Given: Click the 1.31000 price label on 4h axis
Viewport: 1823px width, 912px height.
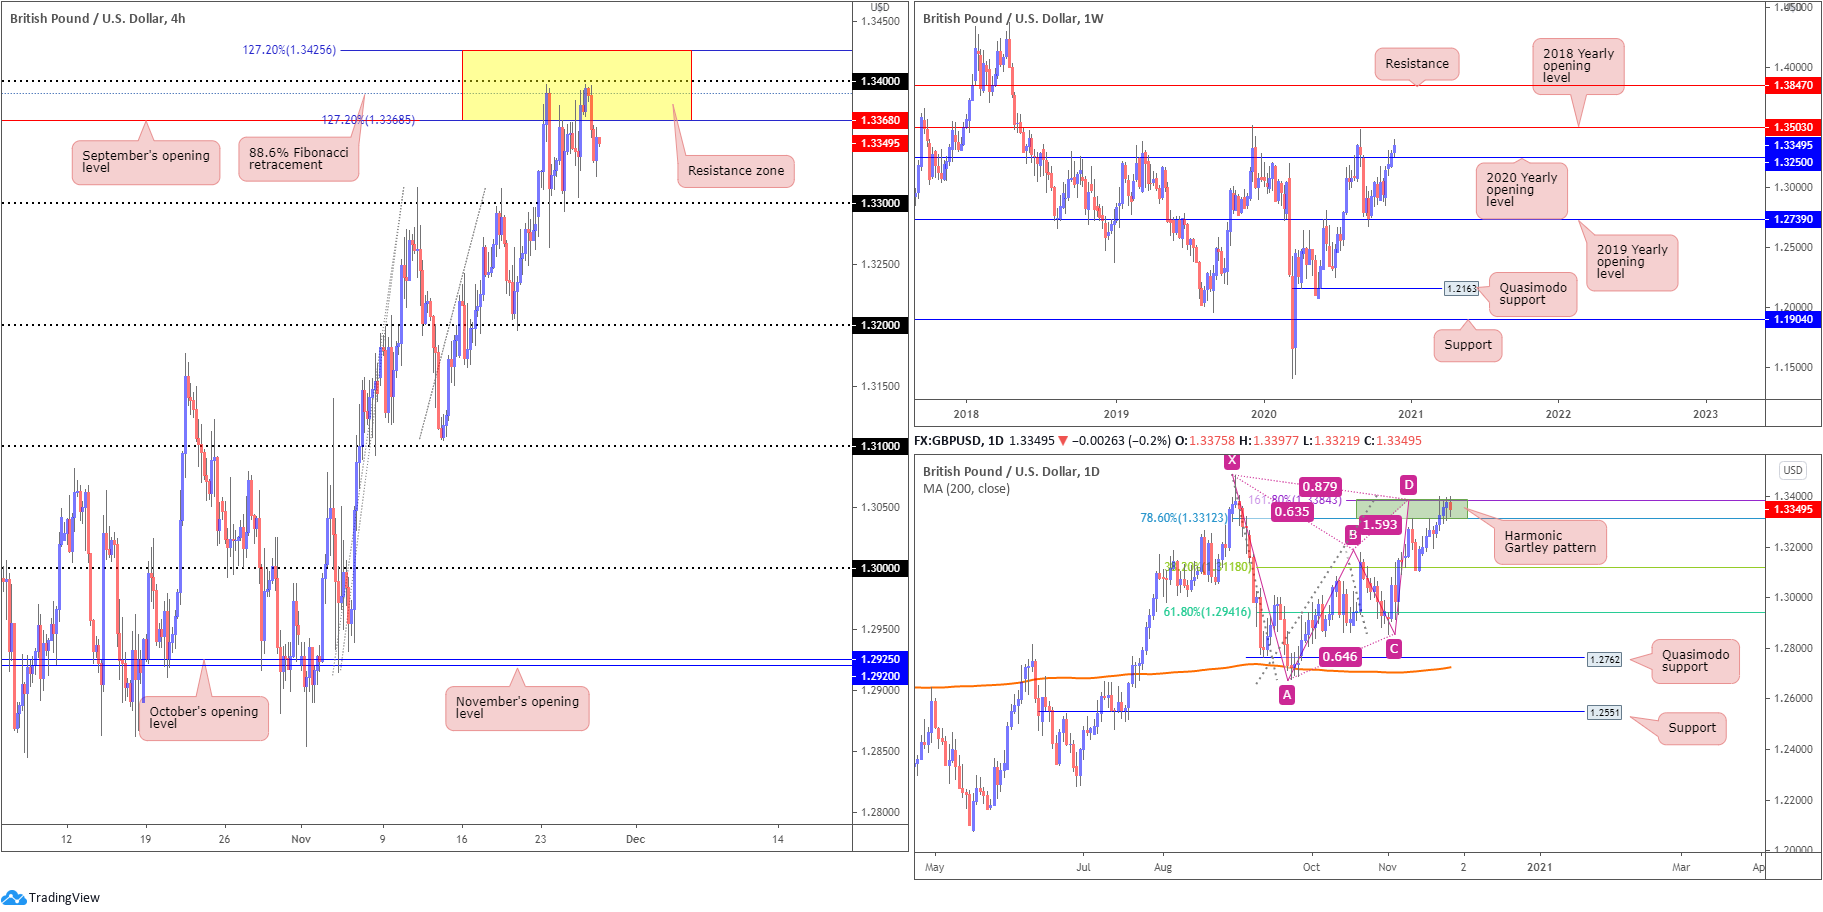Looking at the screenshot, I should (880, 446).
